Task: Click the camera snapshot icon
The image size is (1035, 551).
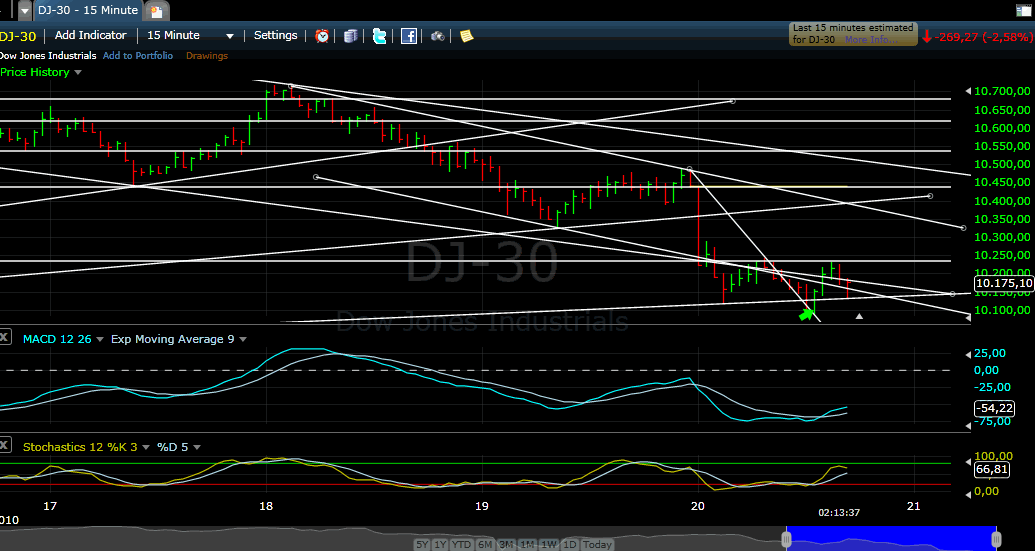Action: click(438, 36)
